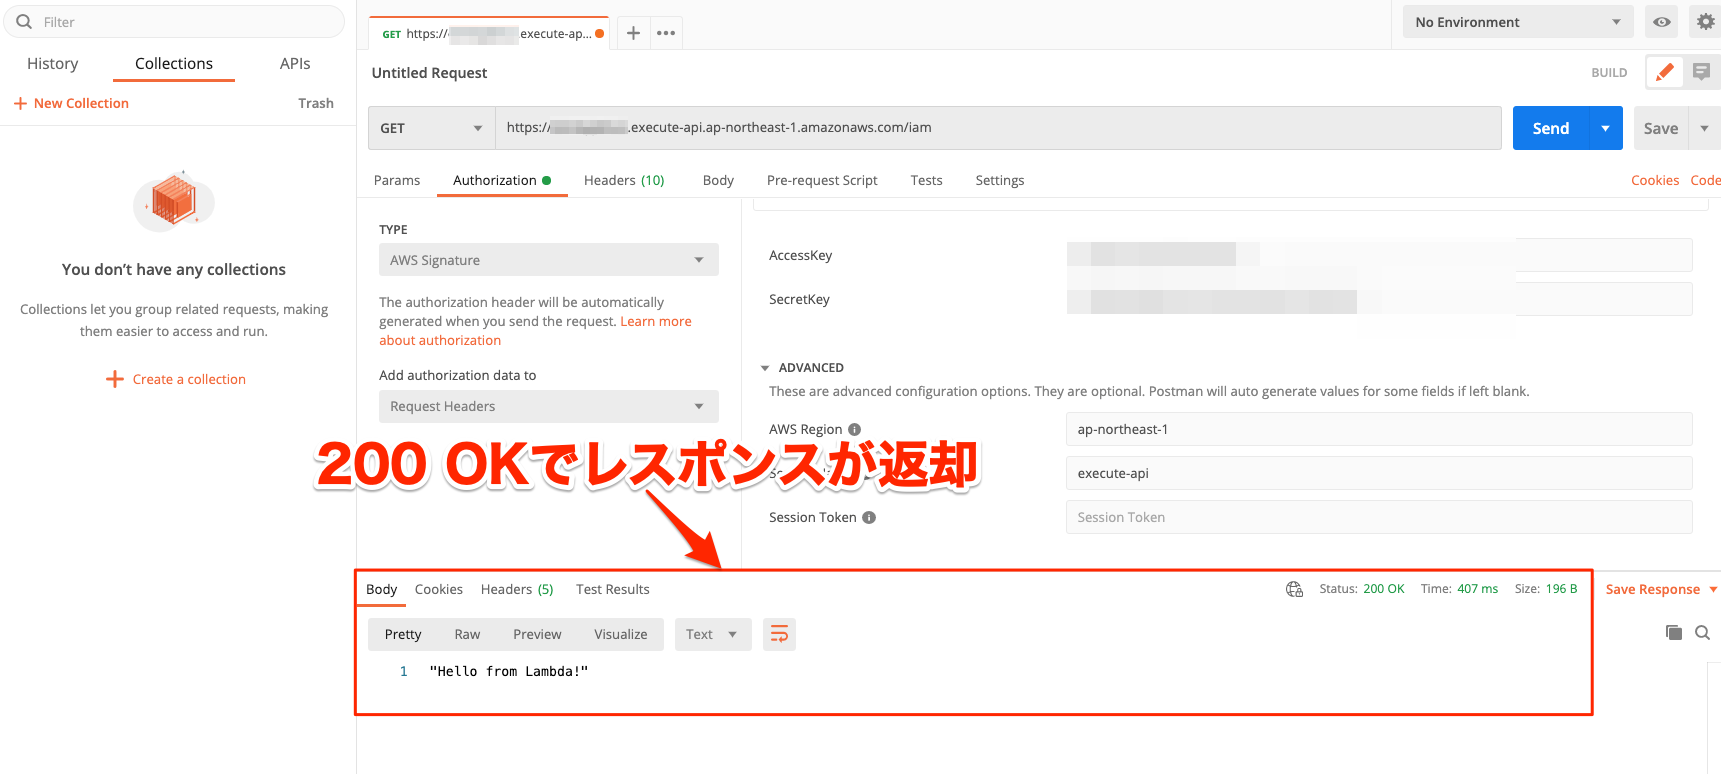Open the Params tab
Image resolution: width=1721 pixels, height=774 pixels.
click(x=397, y=180)
